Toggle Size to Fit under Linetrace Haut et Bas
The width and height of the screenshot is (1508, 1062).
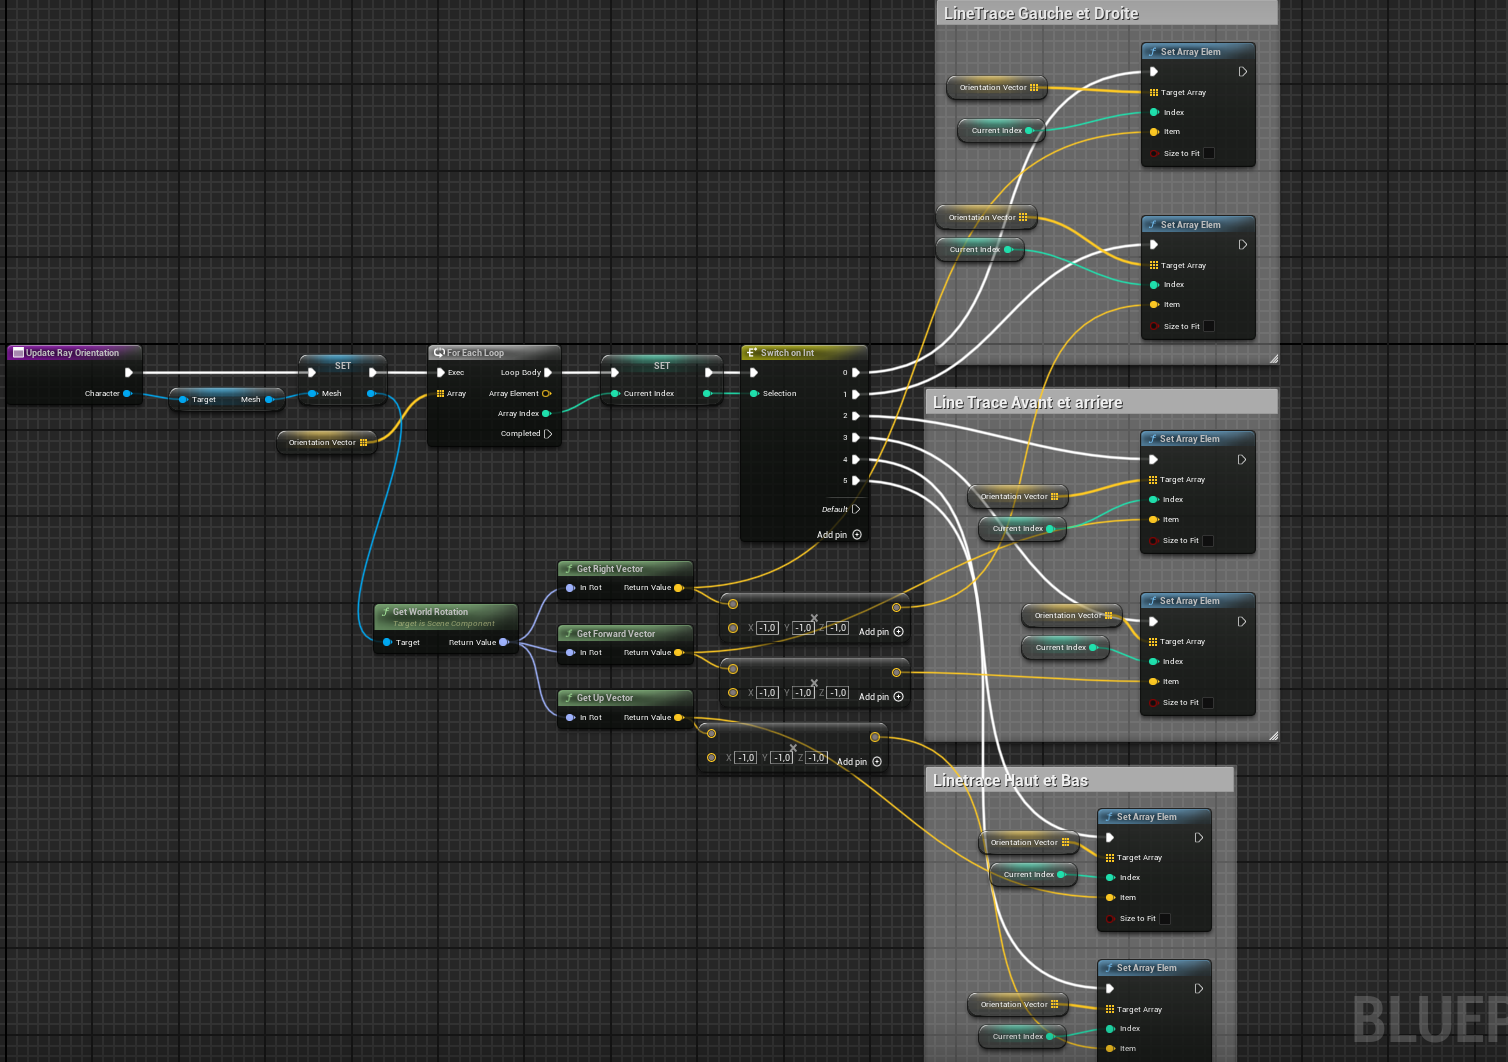[x=1165, y=919]
